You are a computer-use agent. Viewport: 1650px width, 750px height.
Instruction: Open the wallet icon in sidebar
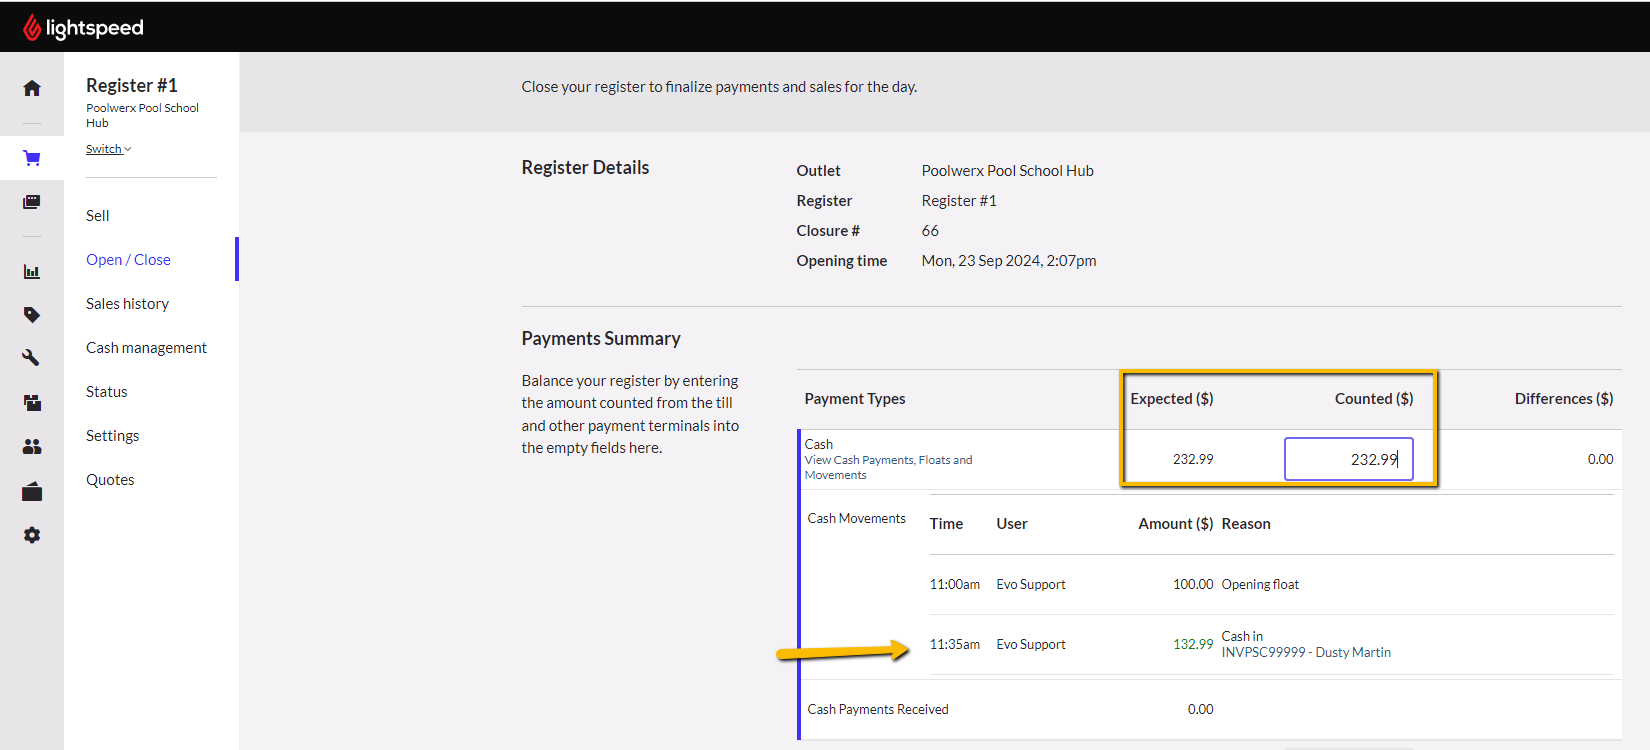click(32, 491)
